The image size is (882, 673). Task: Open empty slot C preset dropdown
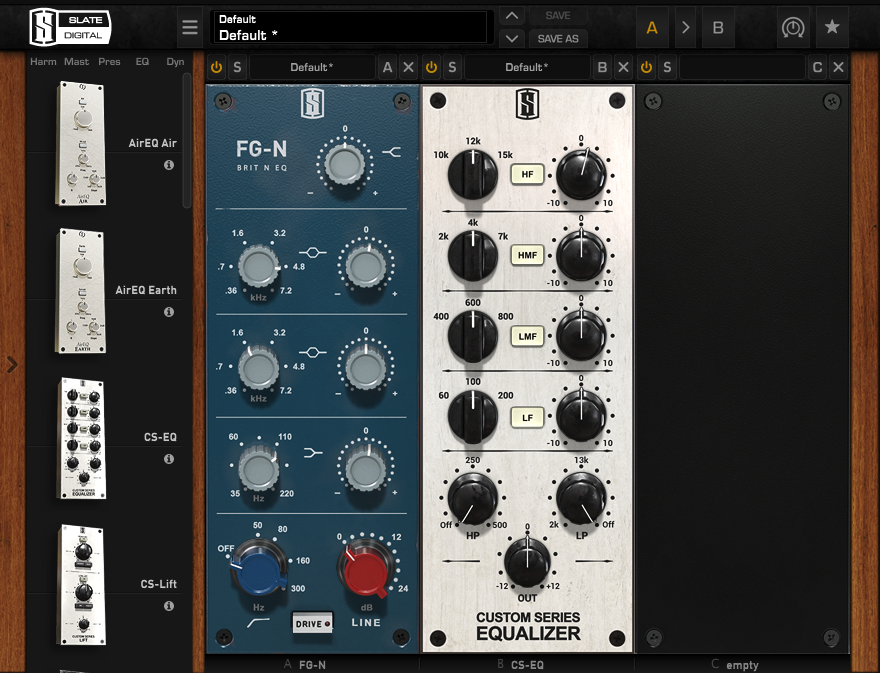(742, 68)
